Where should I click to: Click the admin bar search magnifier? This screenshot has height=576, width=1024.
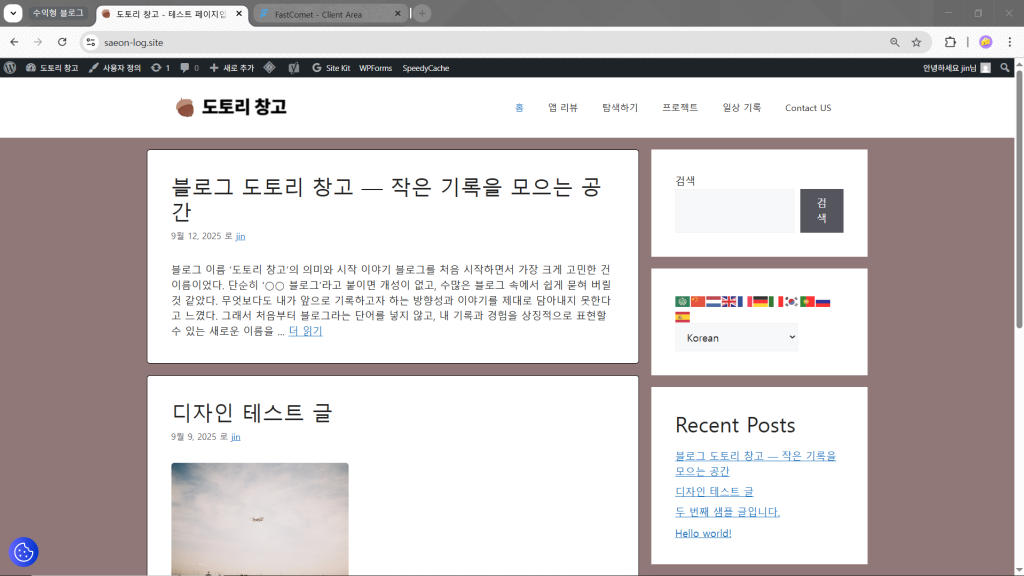click(x=1005, y=68)
